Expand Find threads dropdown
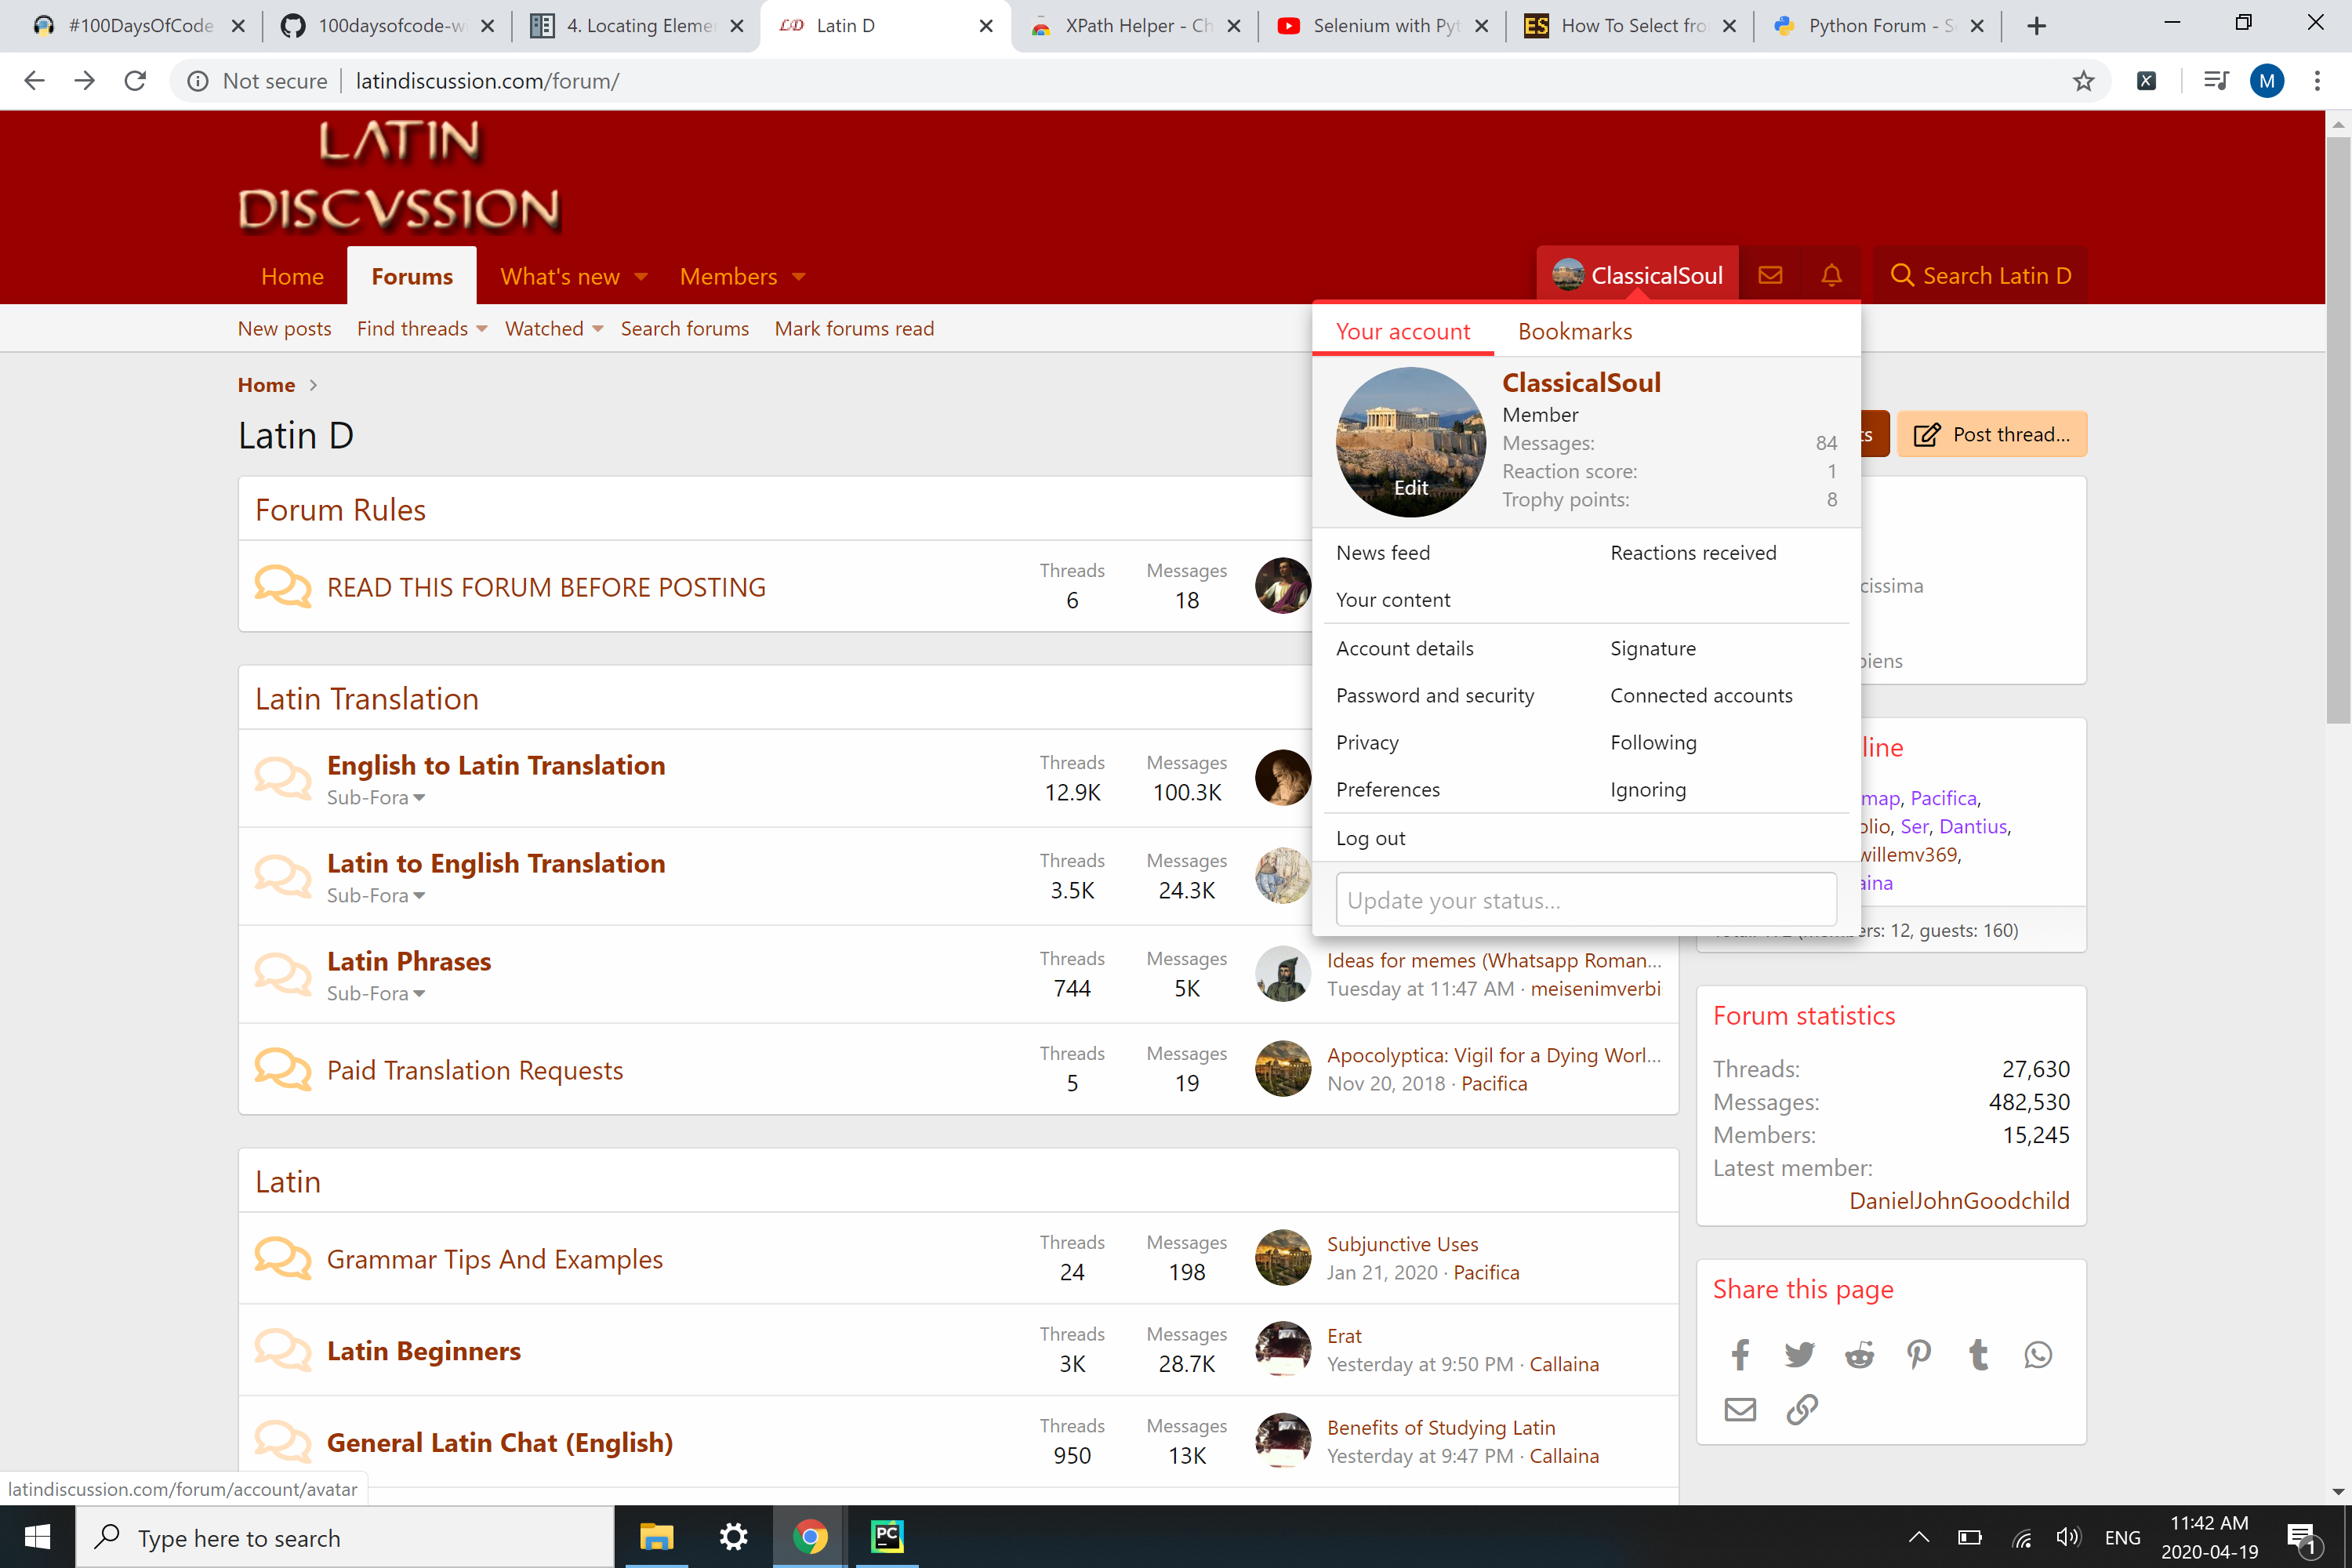Image resolution: width=2352 pixels, height=1568 pixels. pyautogui.click(x=482, y=329)
